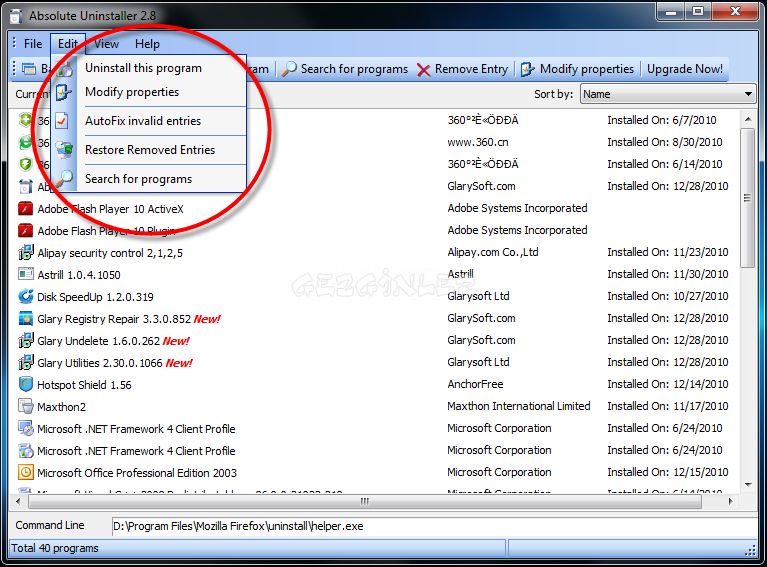Image resolution: width=767 pixels, height=567 pixels.
Task: Click the Upgrade Now! button
Action: [x=685, y=69]
